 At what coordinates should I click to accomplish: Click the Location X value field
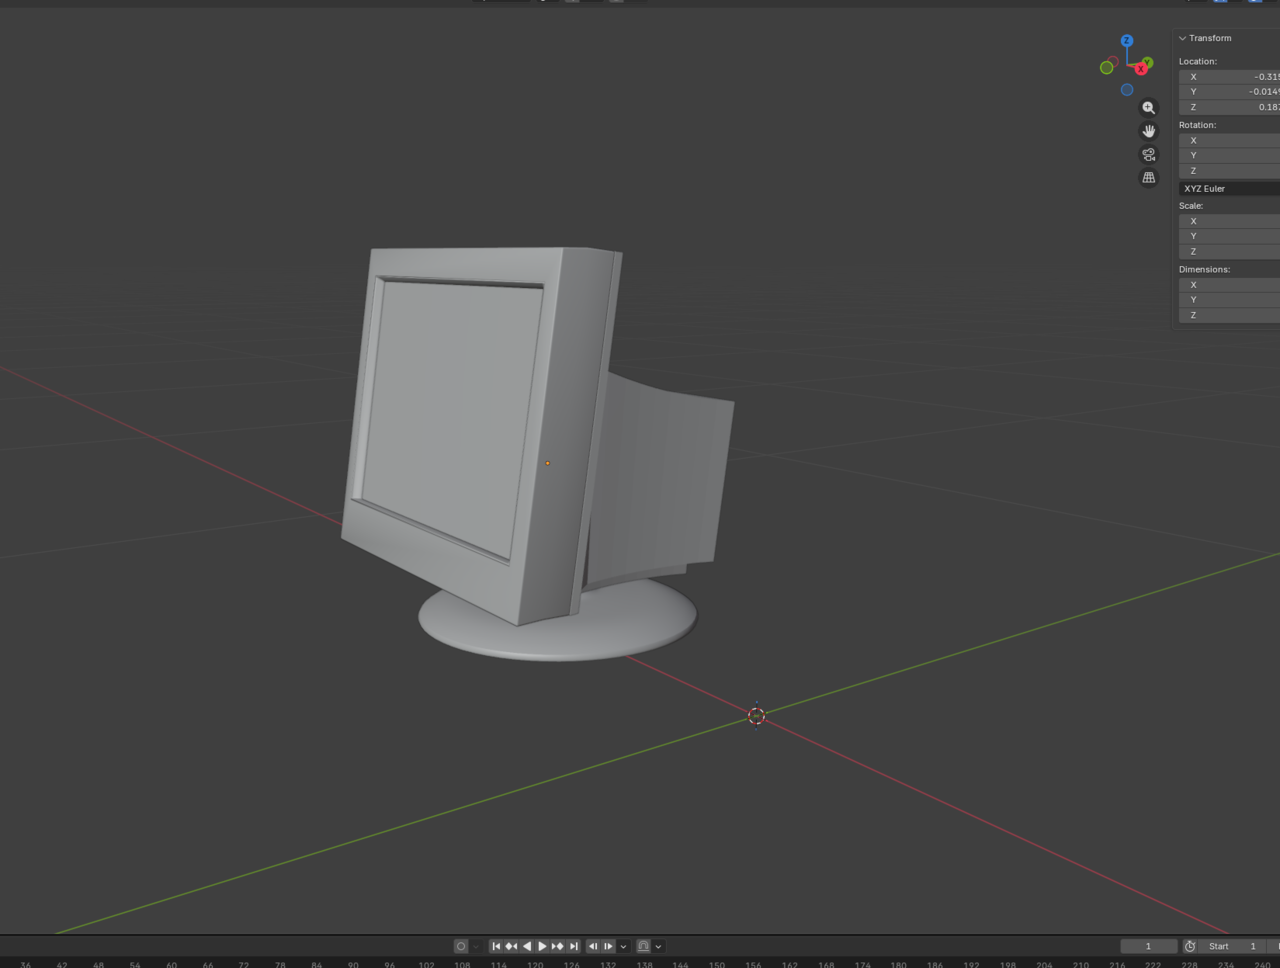pos(1230,77)
